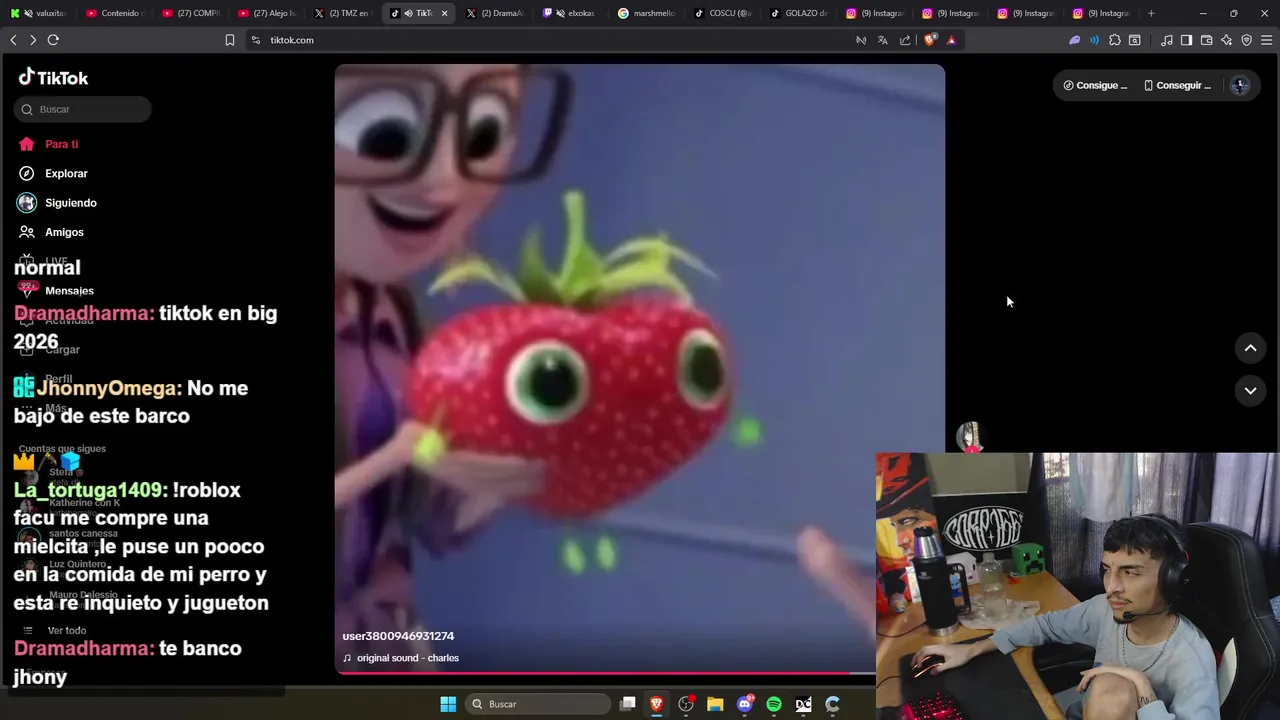1280x720 pixels.
Task: Reload the page
Action: (53, 40)
